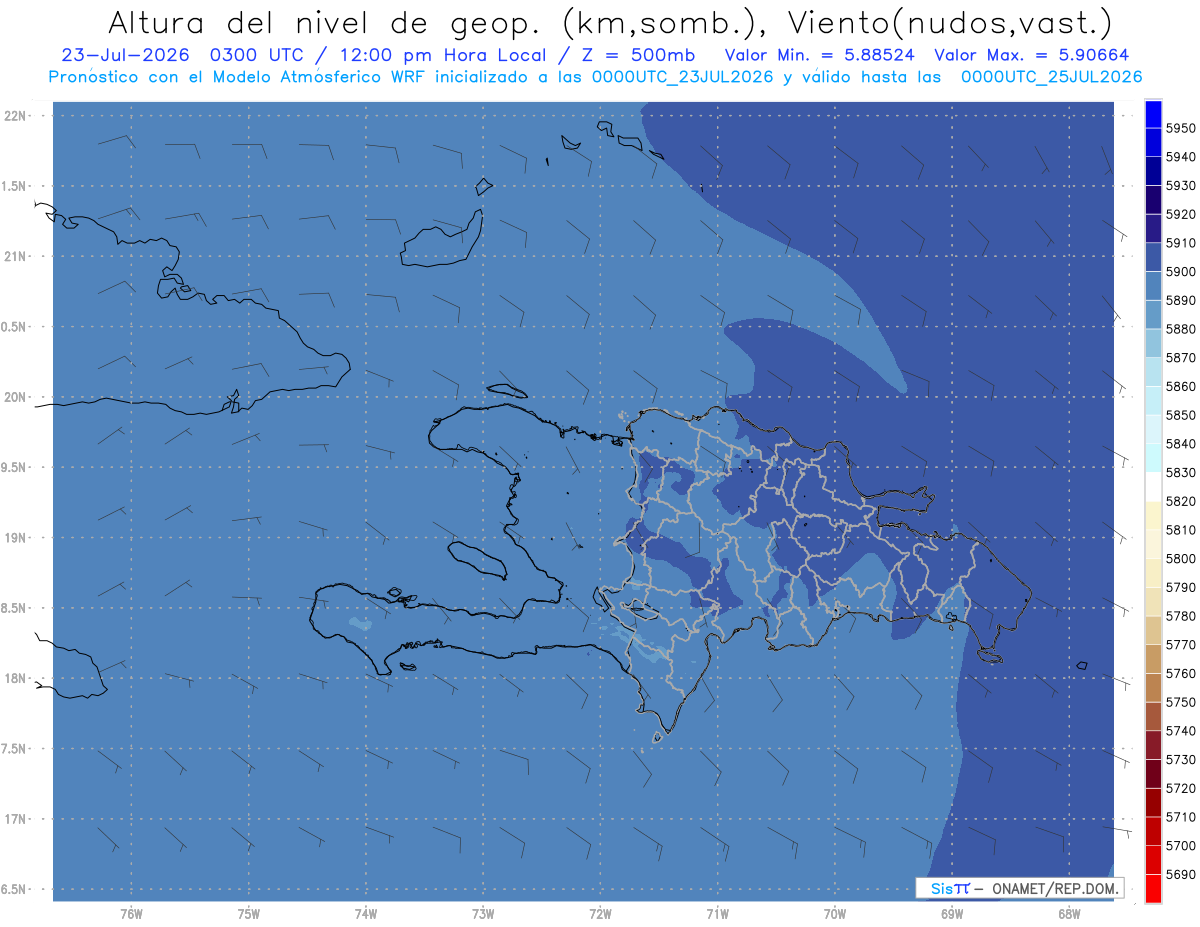Viewport: 1200px width, 927px height.
Task: Click the 5820 colorbar label
Action: (x=1180, y=501)
